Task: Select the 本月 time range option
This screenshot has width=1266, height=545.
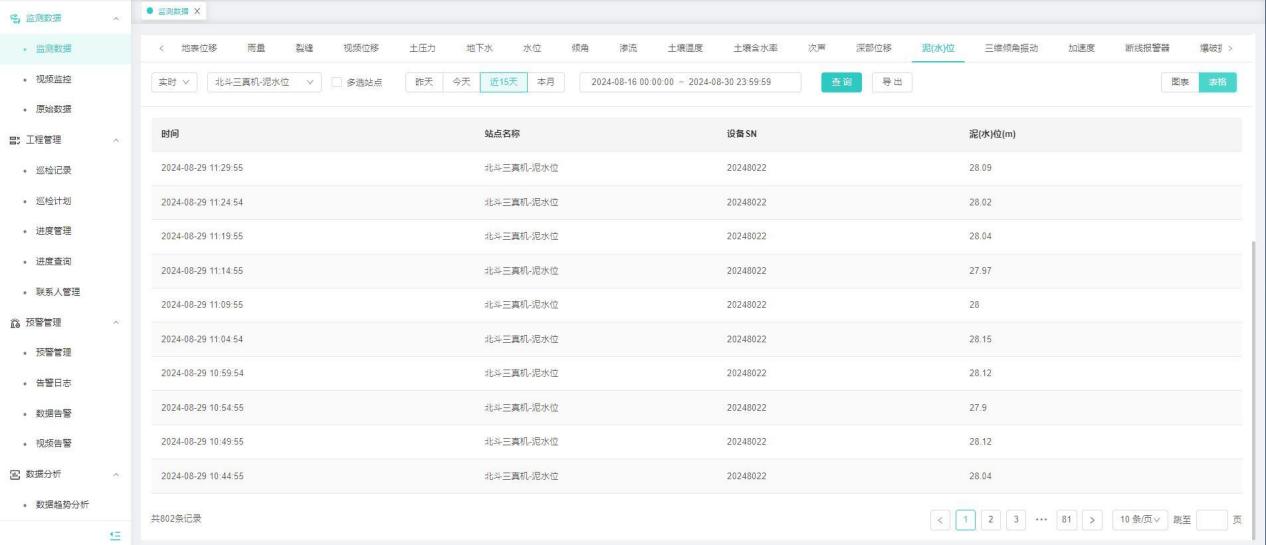Action: point(546,82)
